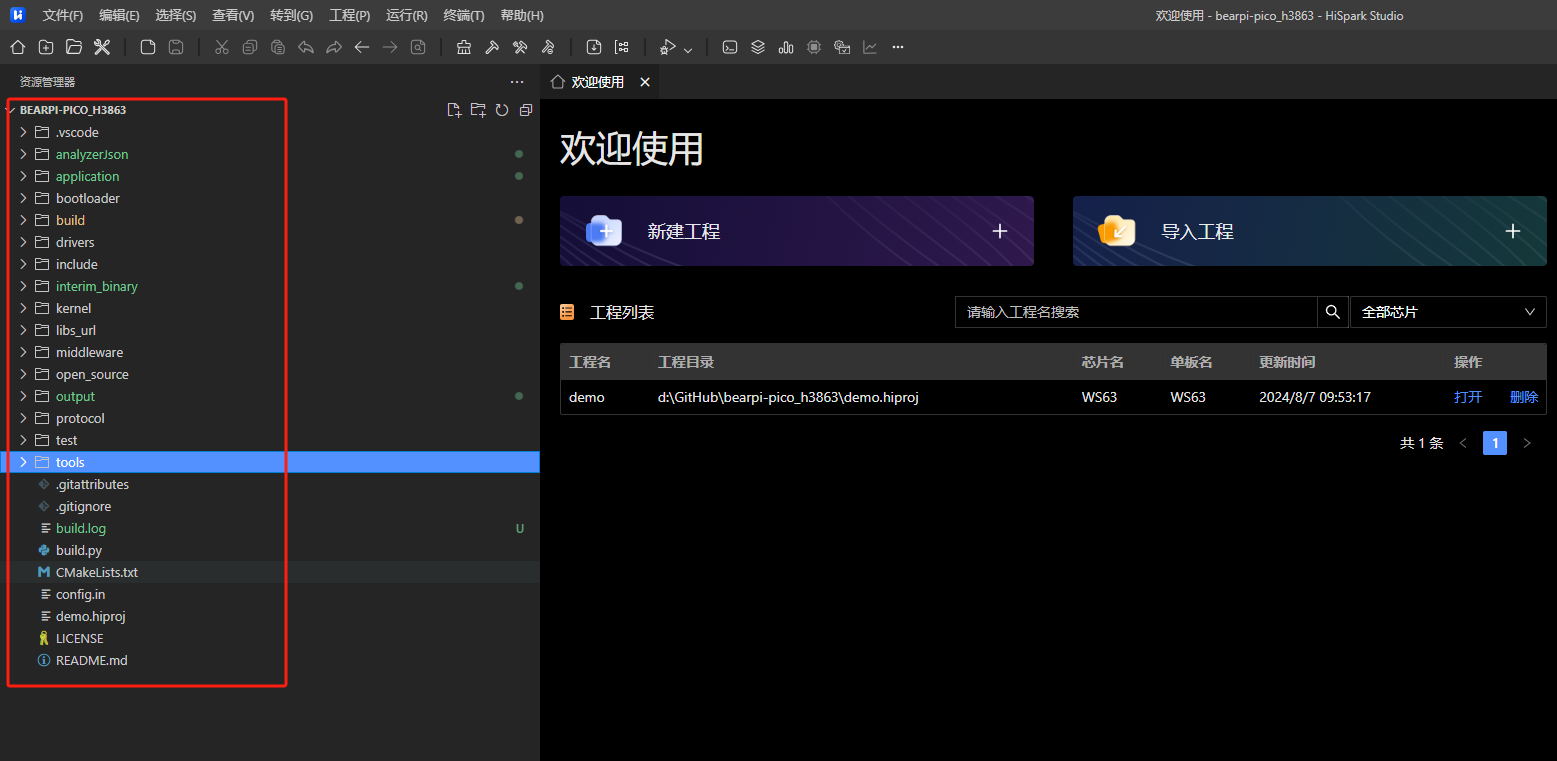Viewport: 1557px width, 761px height.
Task: Click the single hammer build icon
Action: click(492, 47)
